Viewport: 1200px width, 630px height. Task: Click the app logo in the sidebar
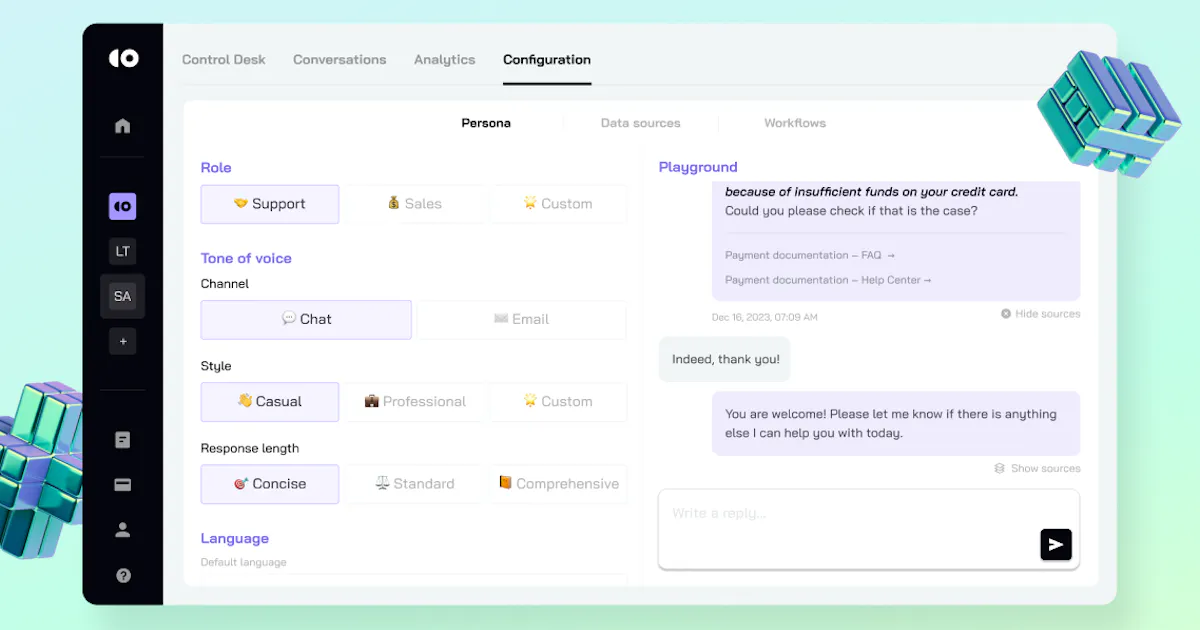tap(123, 59)
